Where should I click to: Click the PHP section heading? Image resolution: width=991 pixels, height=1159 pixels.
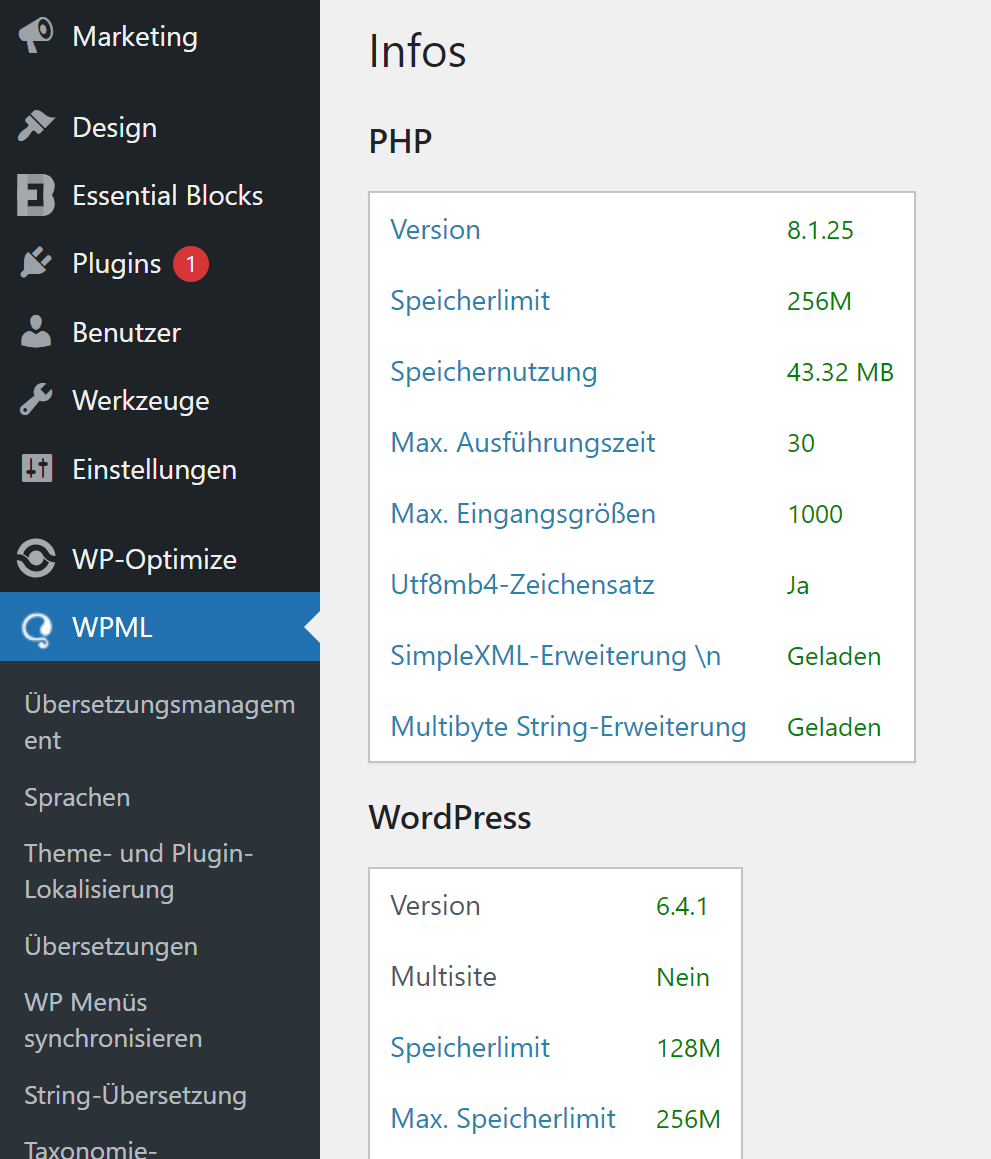[x=401, y=141]
